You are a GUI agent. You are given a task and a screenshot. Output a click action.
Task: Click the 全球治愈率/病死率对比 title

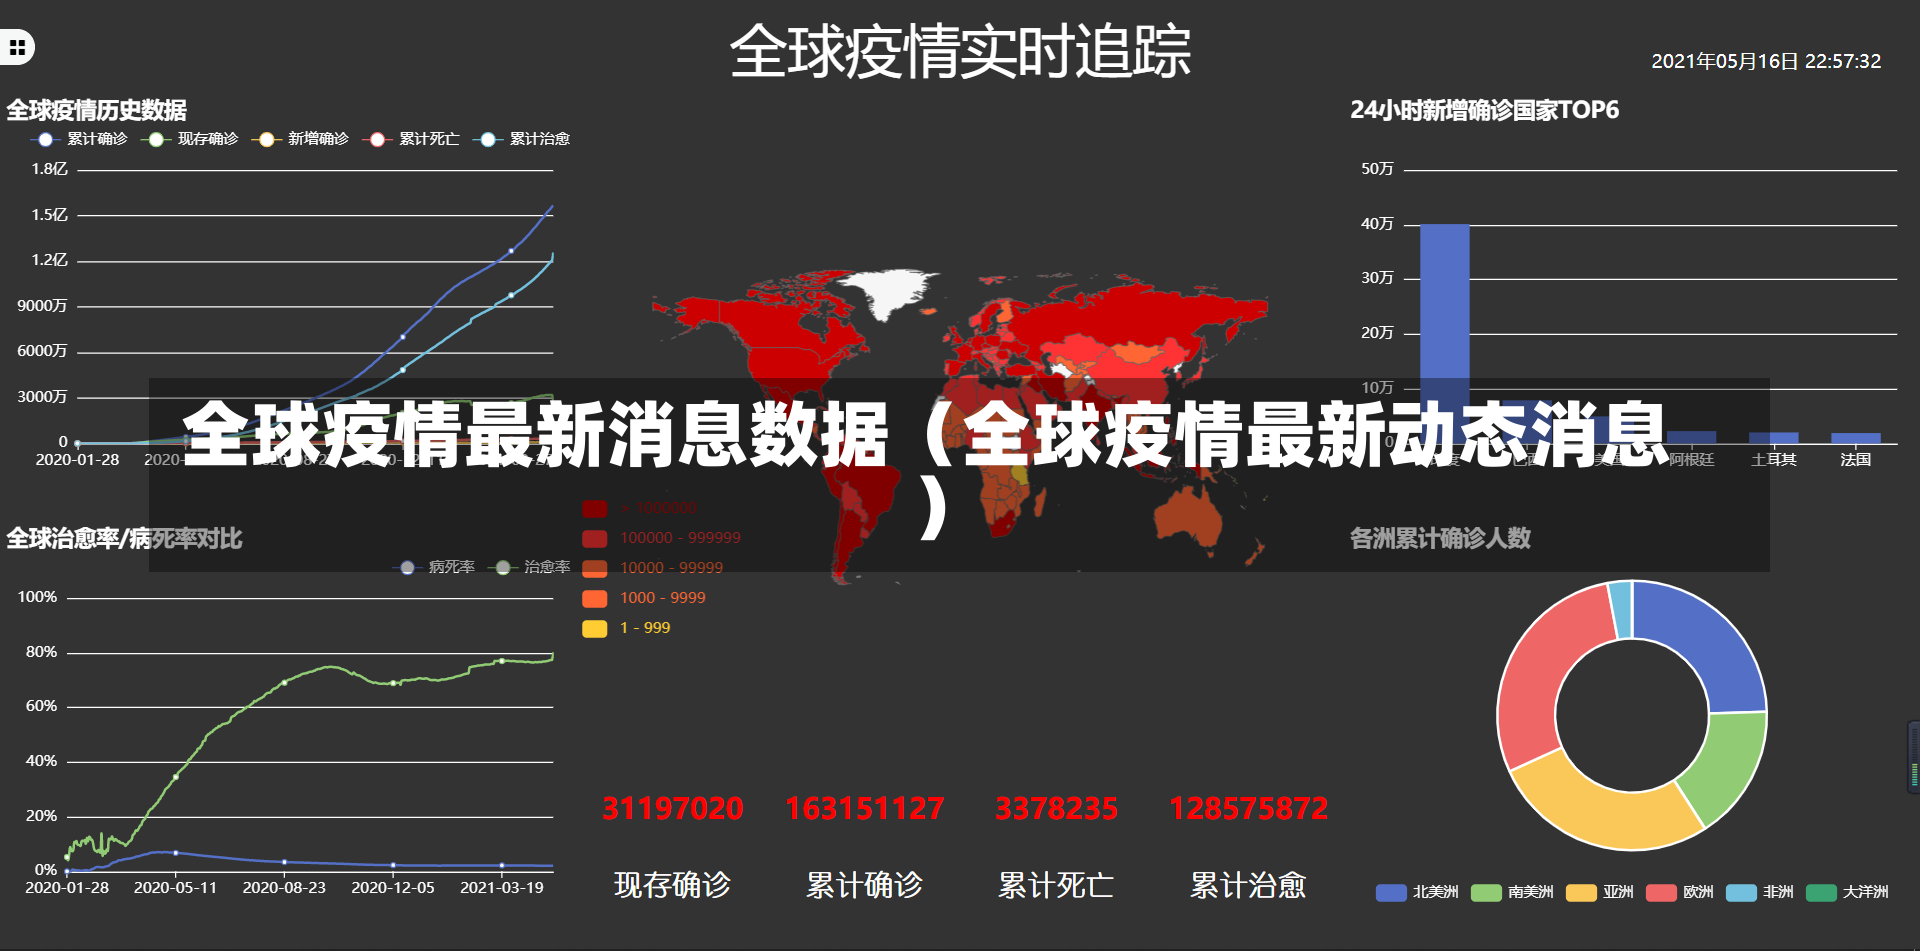pyautogui.click(x=124, y=539)
